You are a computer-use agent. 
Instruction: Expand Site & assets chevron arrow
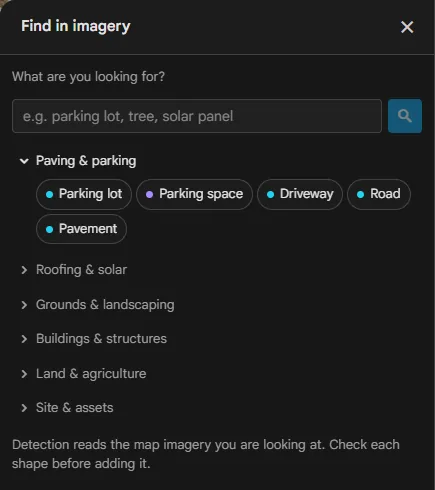[x=24, y=408]
